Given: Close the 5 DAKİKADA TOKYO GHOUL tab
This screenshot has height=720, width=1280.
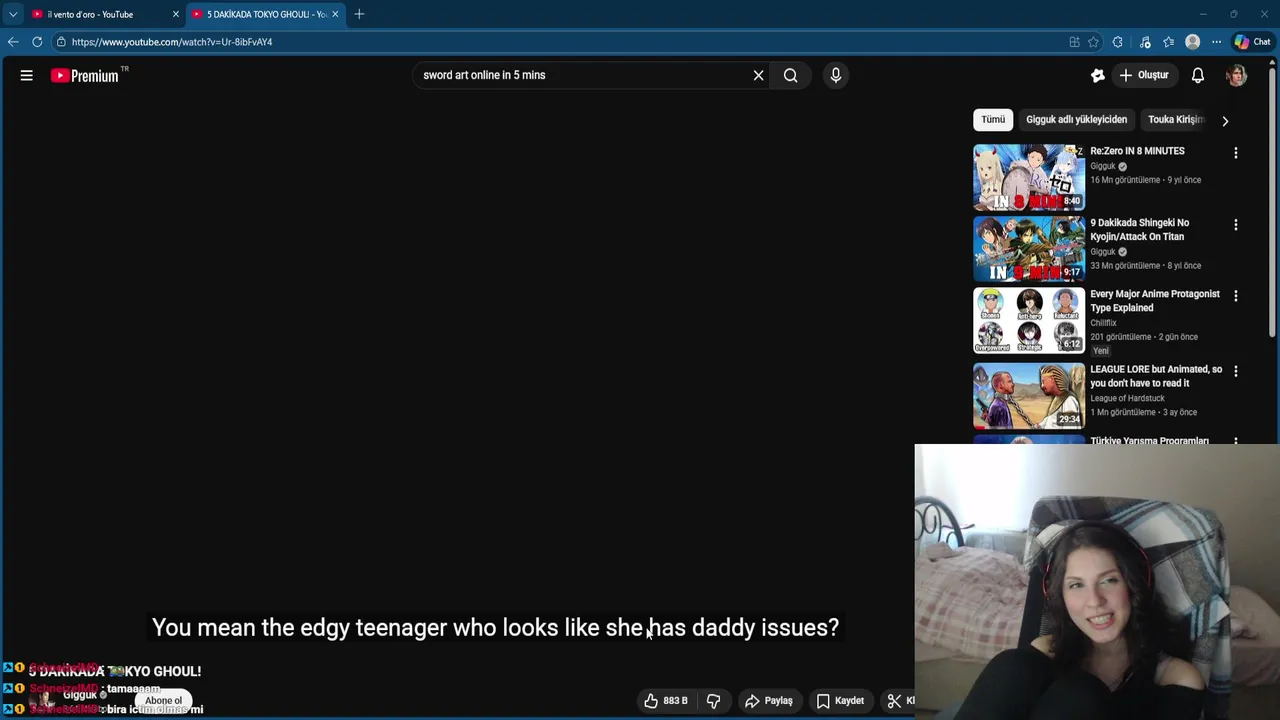Looking at the screenshot, I should [335, 14].
